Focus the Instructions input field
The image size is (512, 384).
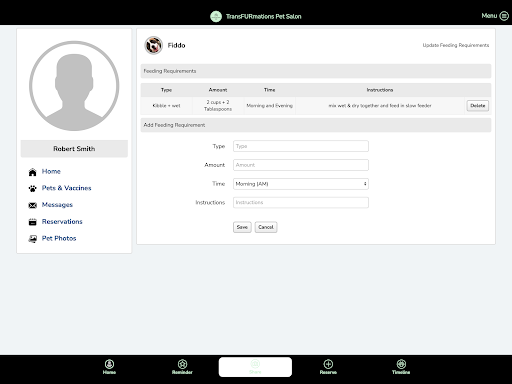click(301, 202)
